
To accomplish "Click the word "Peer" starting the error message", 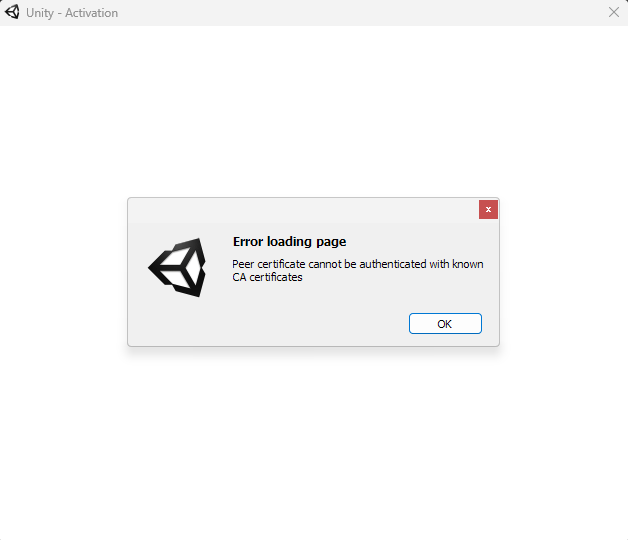I will tap(243, 264).
